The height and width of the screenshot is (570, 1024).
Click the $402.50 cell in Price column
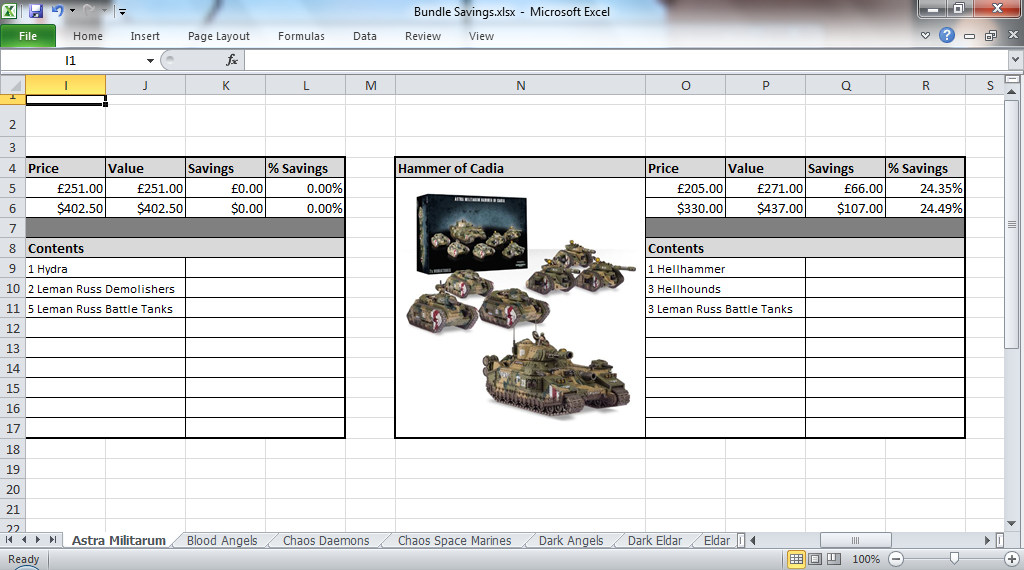coord(65,208)
